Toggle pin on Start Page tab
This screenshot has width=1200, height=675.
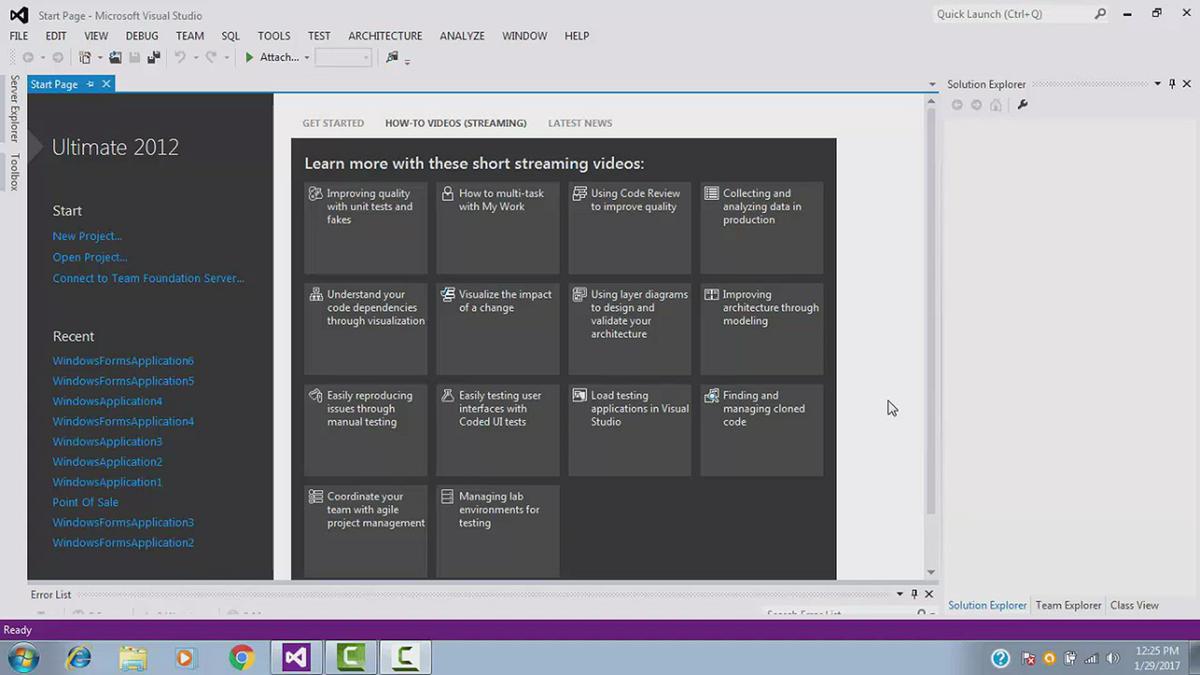90,84
